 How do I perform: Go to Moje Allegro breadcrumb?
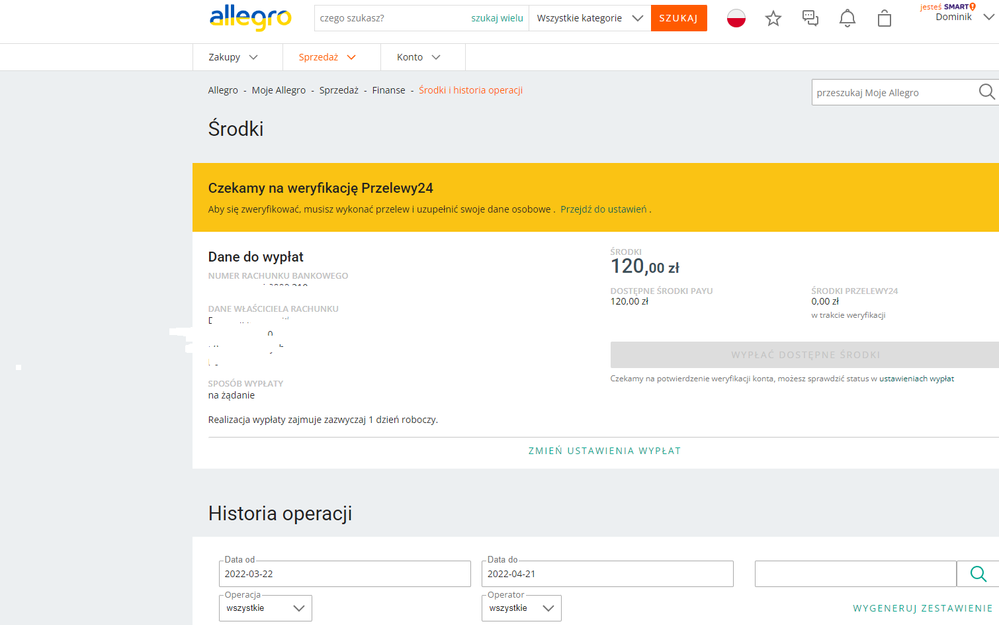coord(278,90)
